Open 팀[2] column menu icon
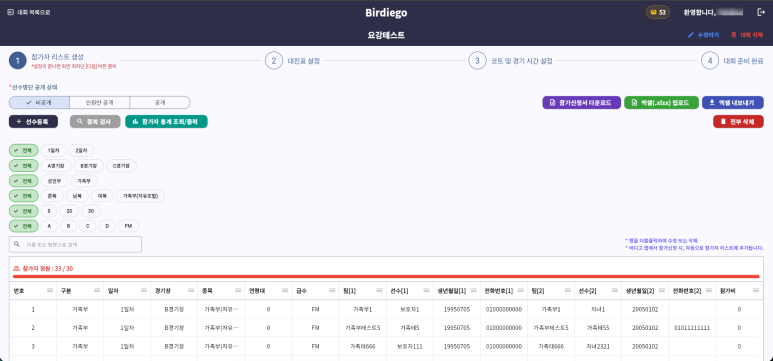Viewport: 773px width, 361px height. click(x=569, y=291)
